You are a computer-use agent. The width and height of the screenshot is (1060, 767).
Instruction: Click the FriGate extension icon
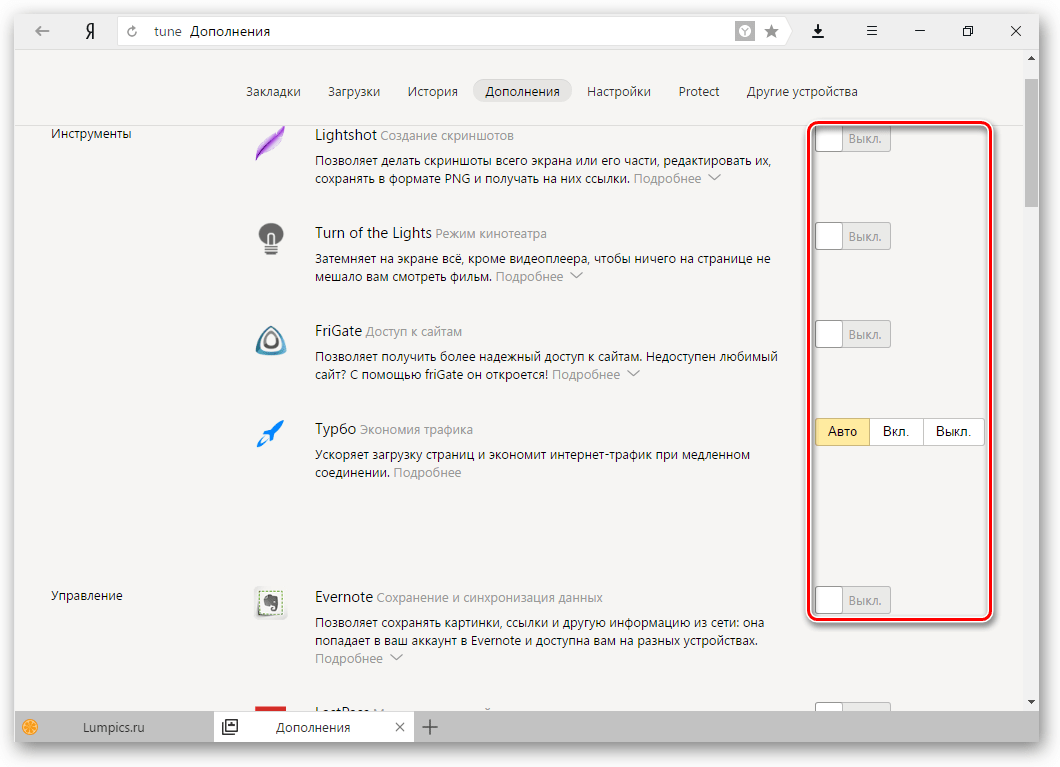click(x=270, y=340)
